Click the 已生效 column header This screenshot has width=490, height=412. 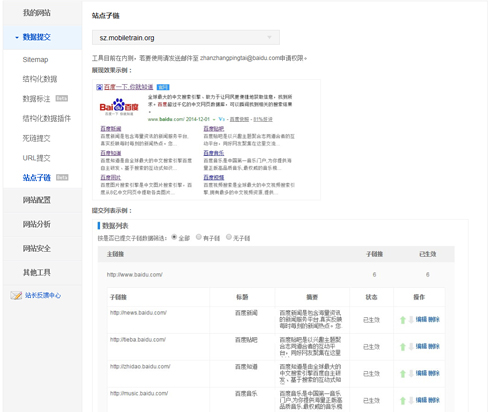[x=428, y=254]
